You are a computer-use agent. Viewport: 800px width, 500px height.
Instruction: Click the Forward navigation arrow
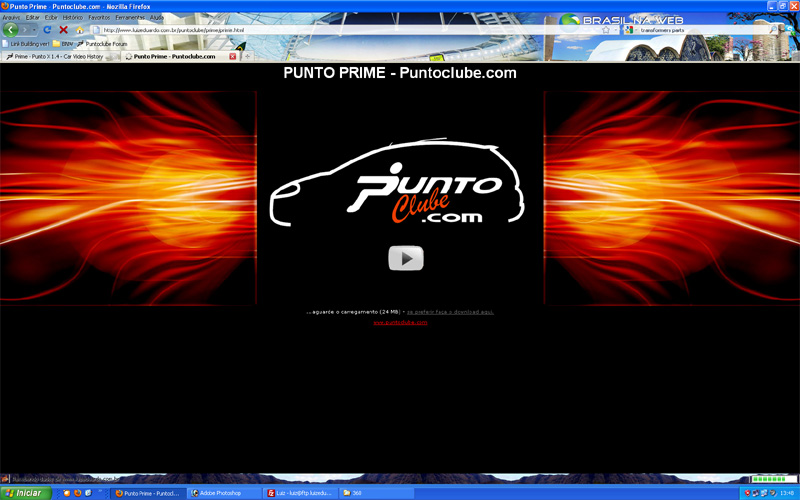click(24, 30)
